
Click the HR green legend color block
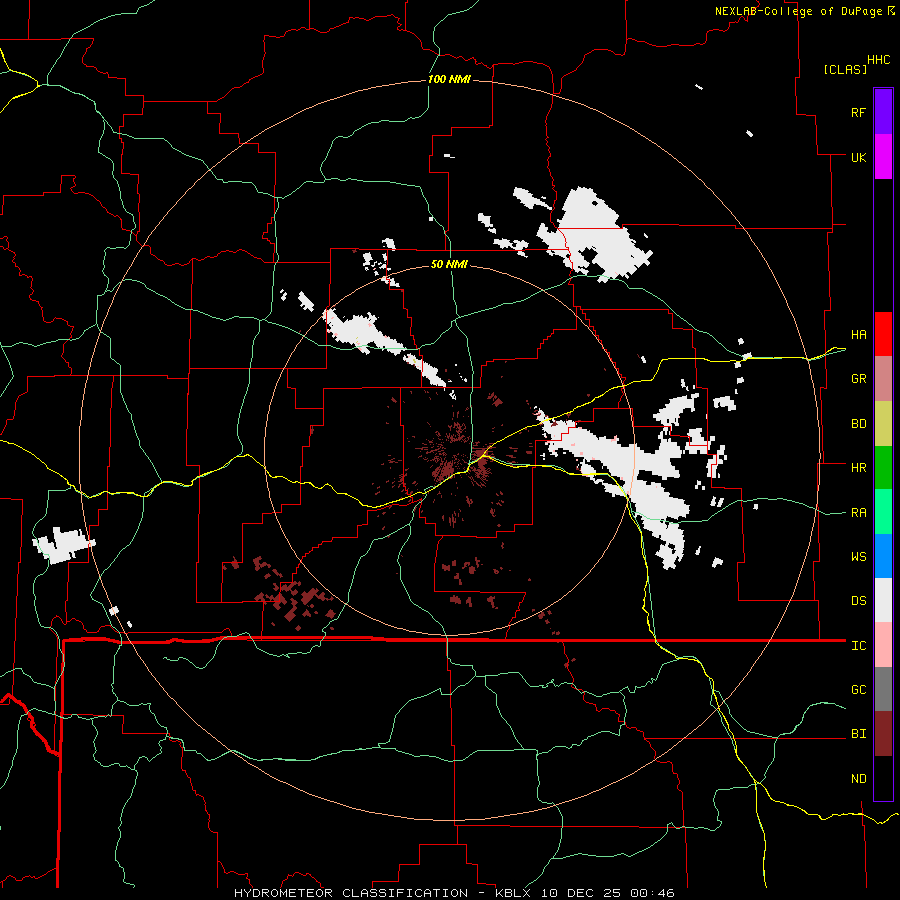(883, 468)
